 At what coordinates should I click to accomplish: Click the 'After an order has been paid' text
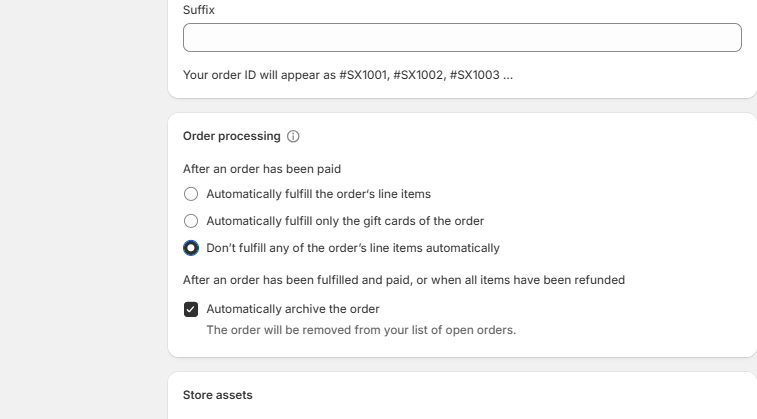point(262,169)
